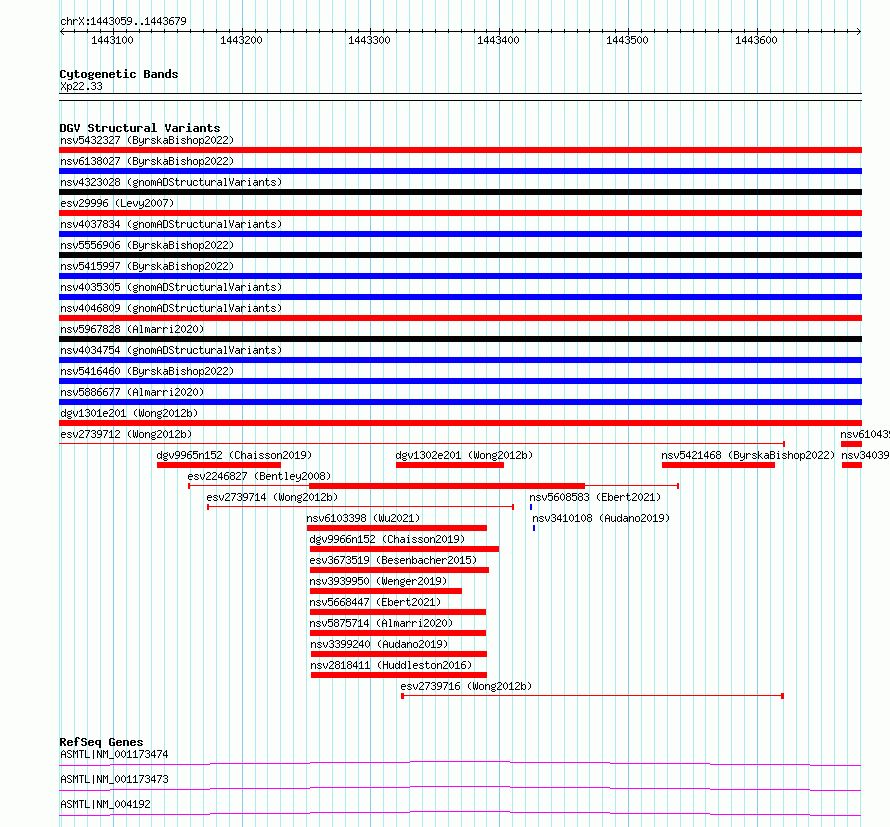
Task: Click the left arrow of the ruler
Action: pyautogui.click(x=62, y=32)
